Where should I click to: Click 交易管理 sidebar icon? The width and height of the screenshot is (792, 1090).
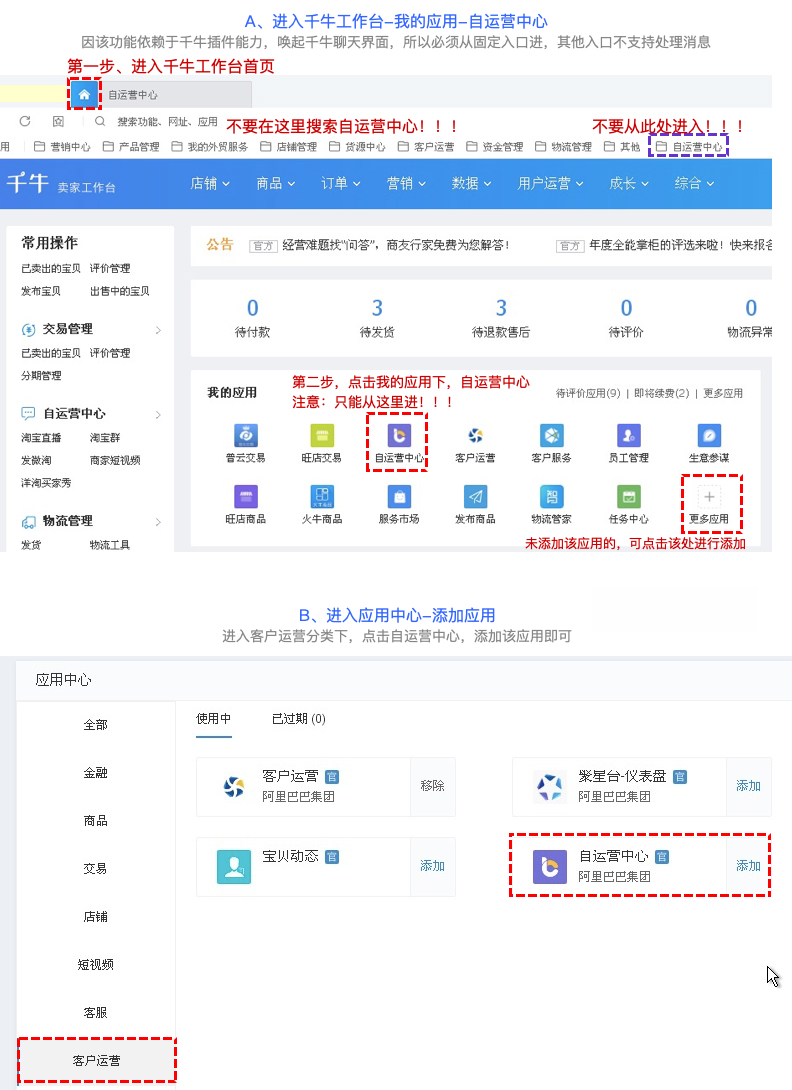[x=29, y=330]
